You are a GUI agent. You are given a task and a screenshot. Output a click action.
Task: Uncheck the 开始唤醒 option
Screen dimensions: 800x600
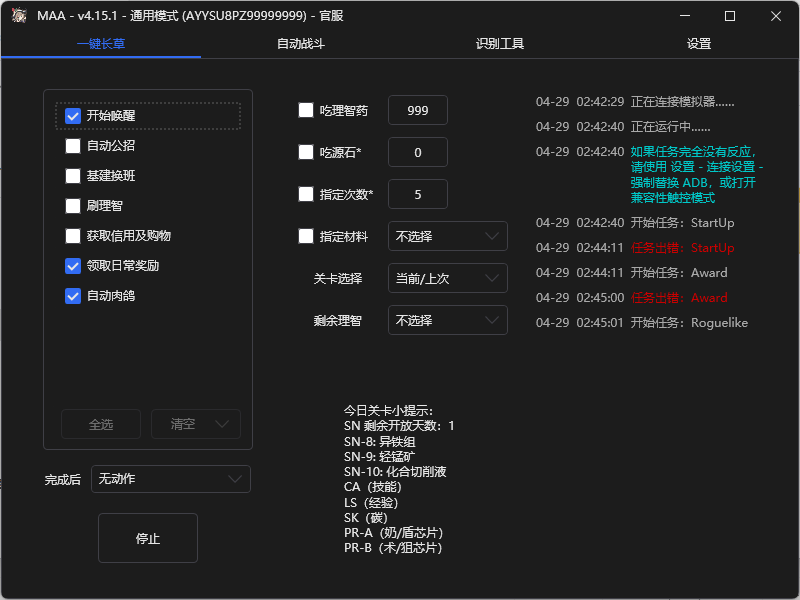coord(73,115)
